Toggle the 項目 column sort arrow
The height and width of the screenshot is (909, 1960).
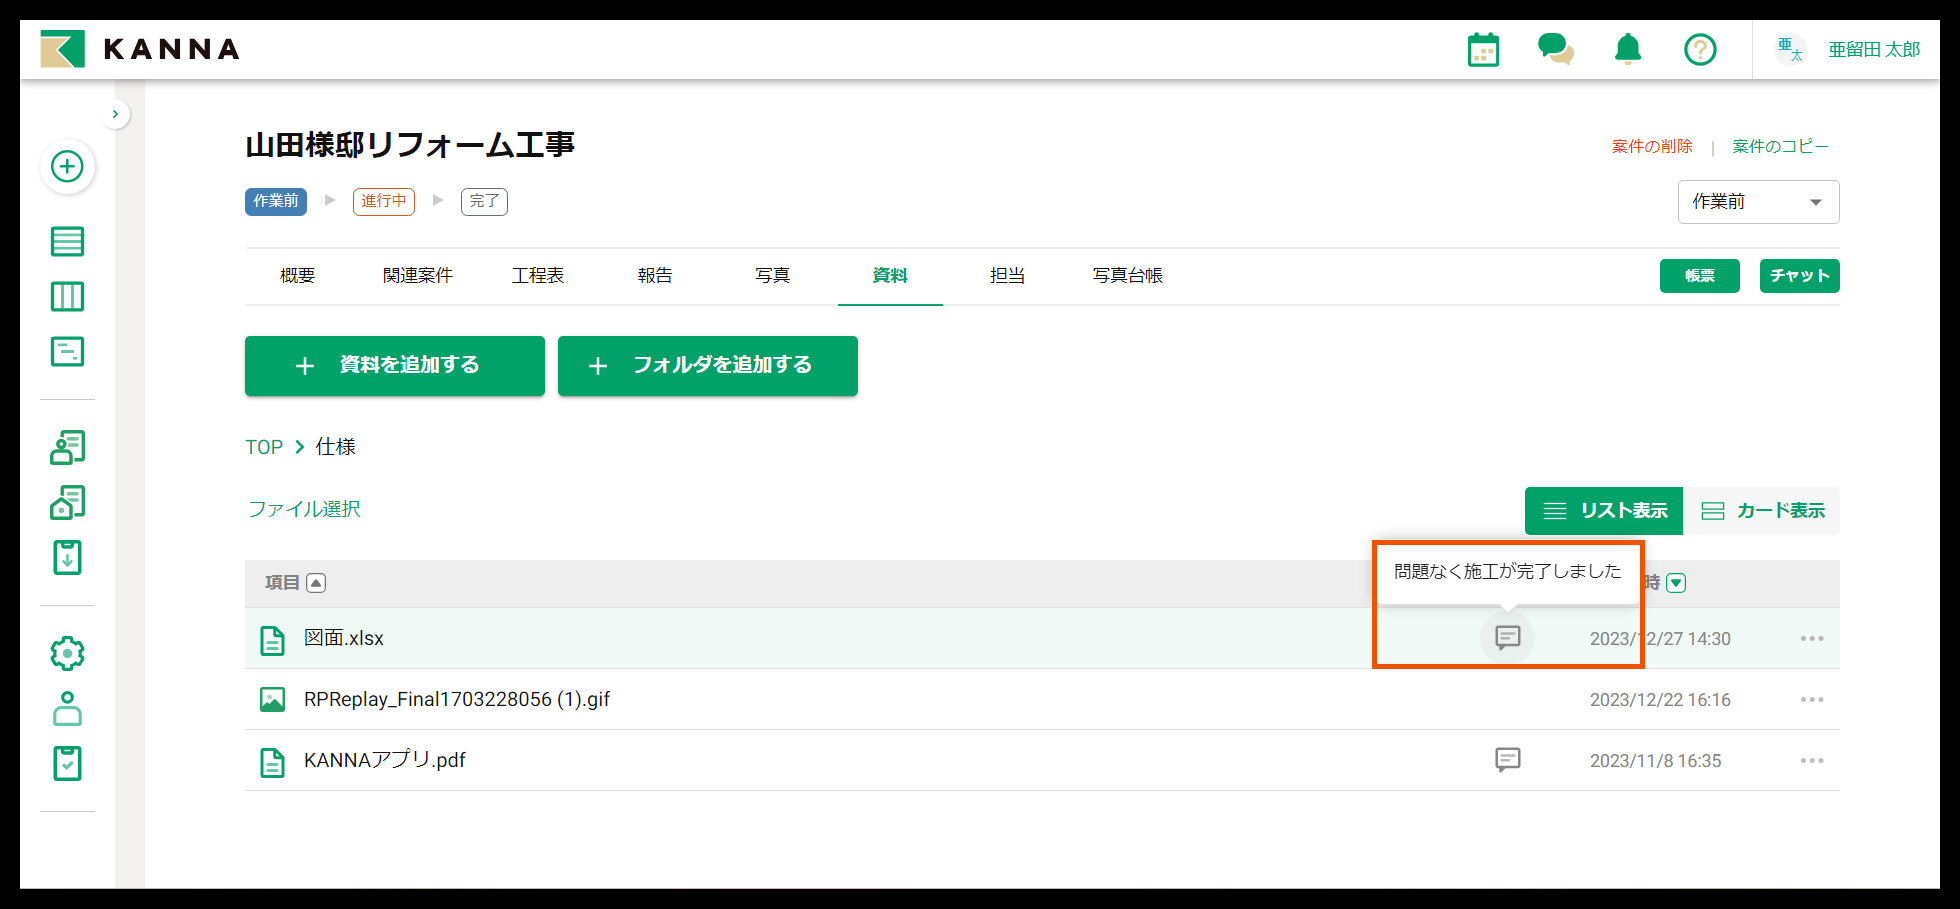point(316,582)
